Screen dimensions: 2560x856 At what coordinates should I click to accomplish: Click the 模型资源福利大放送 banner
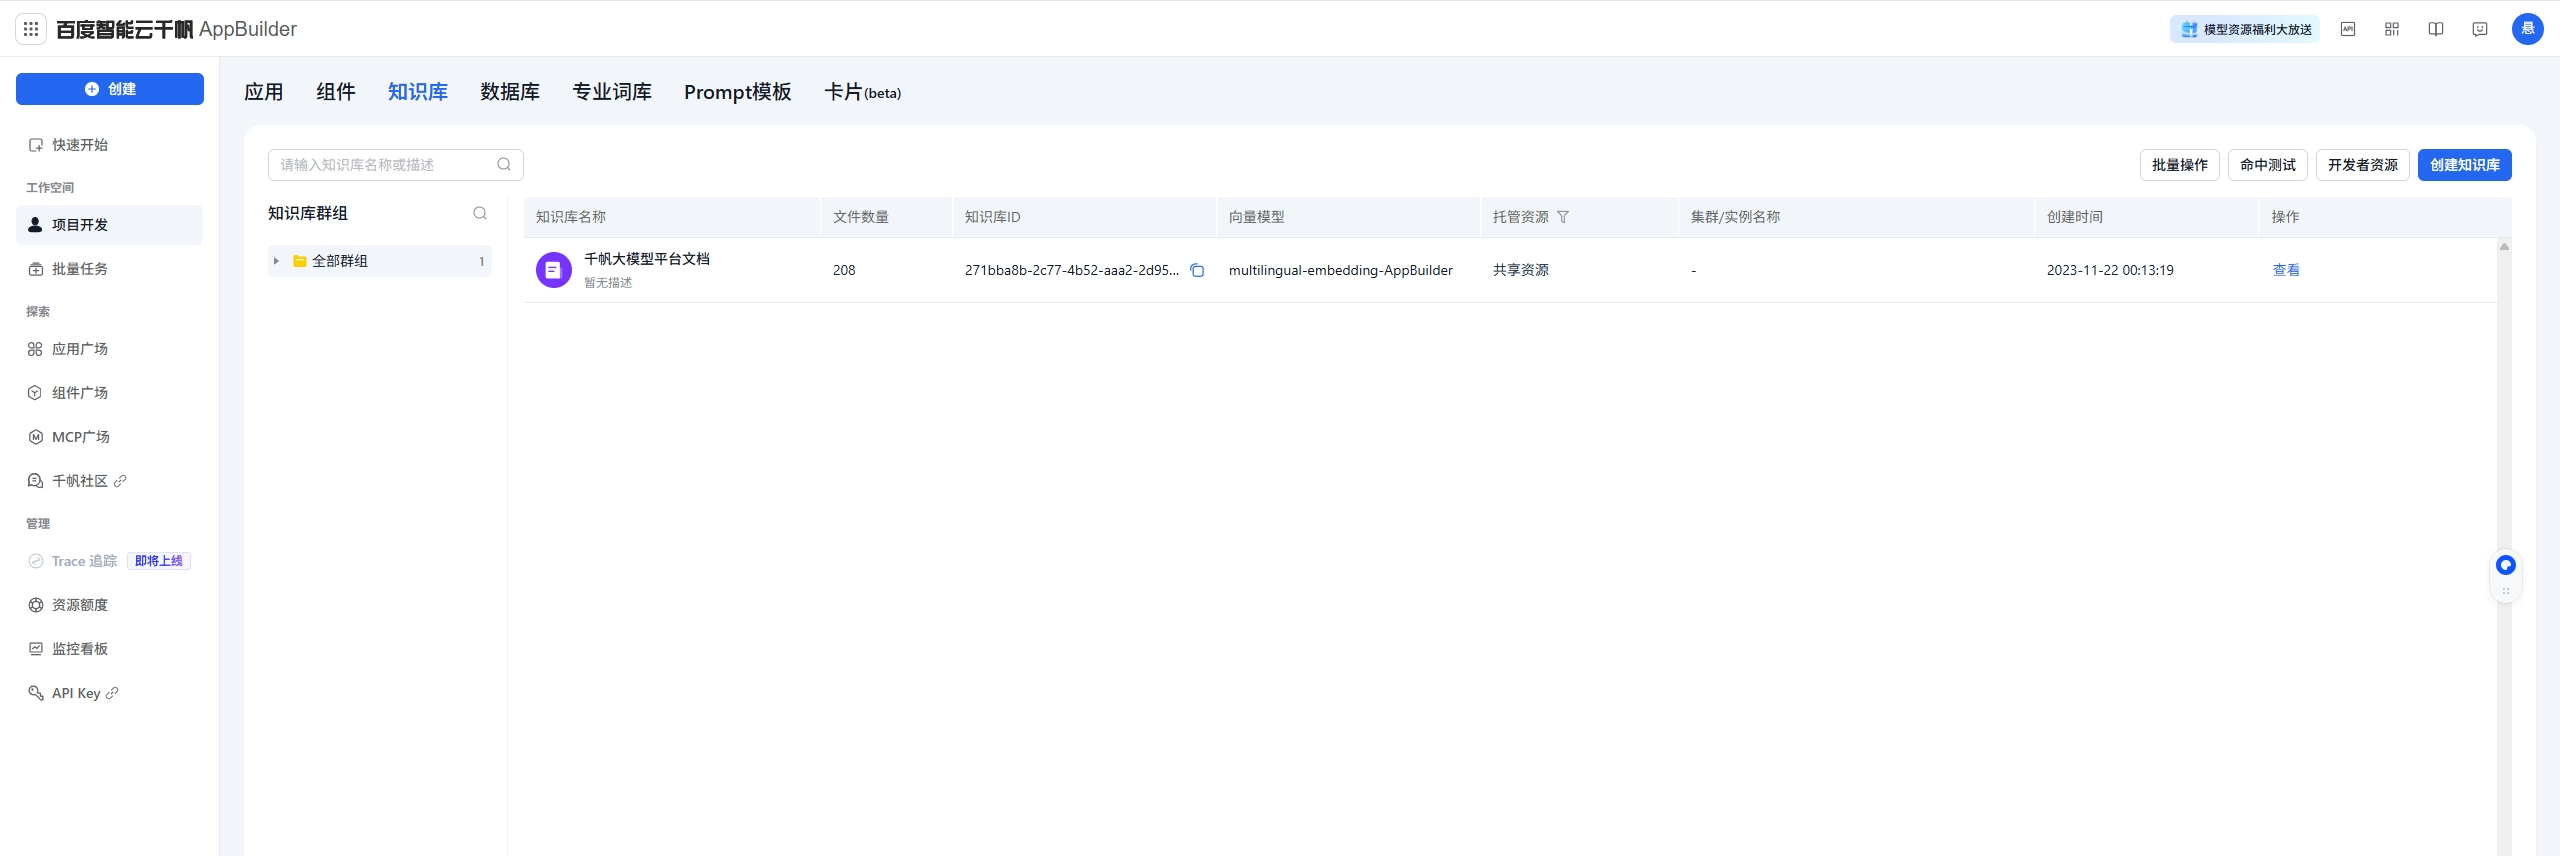pyautogui.click(x=2245, y=29)
